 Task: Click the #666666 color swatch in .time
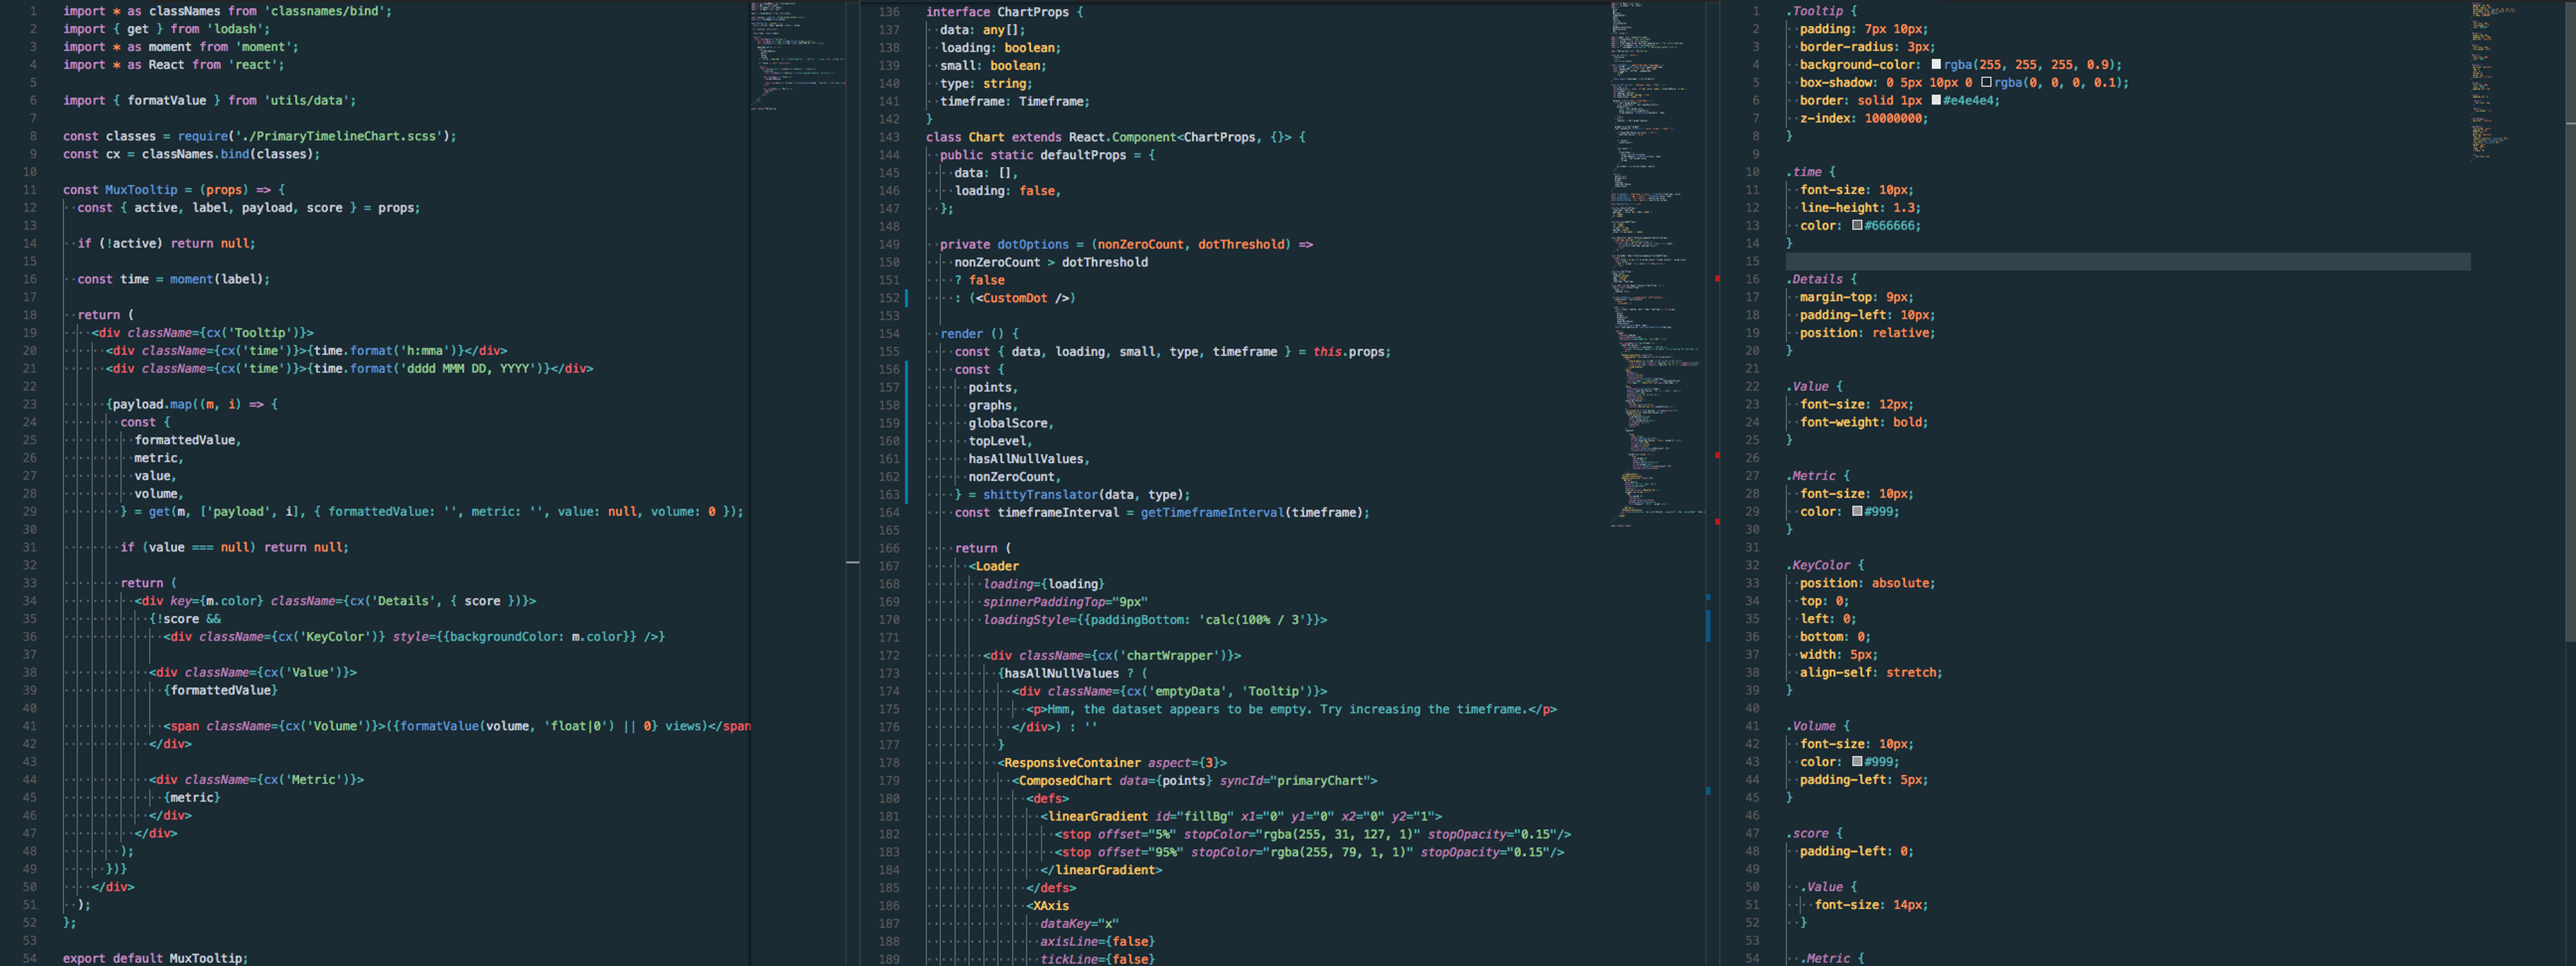[1857, 226]
